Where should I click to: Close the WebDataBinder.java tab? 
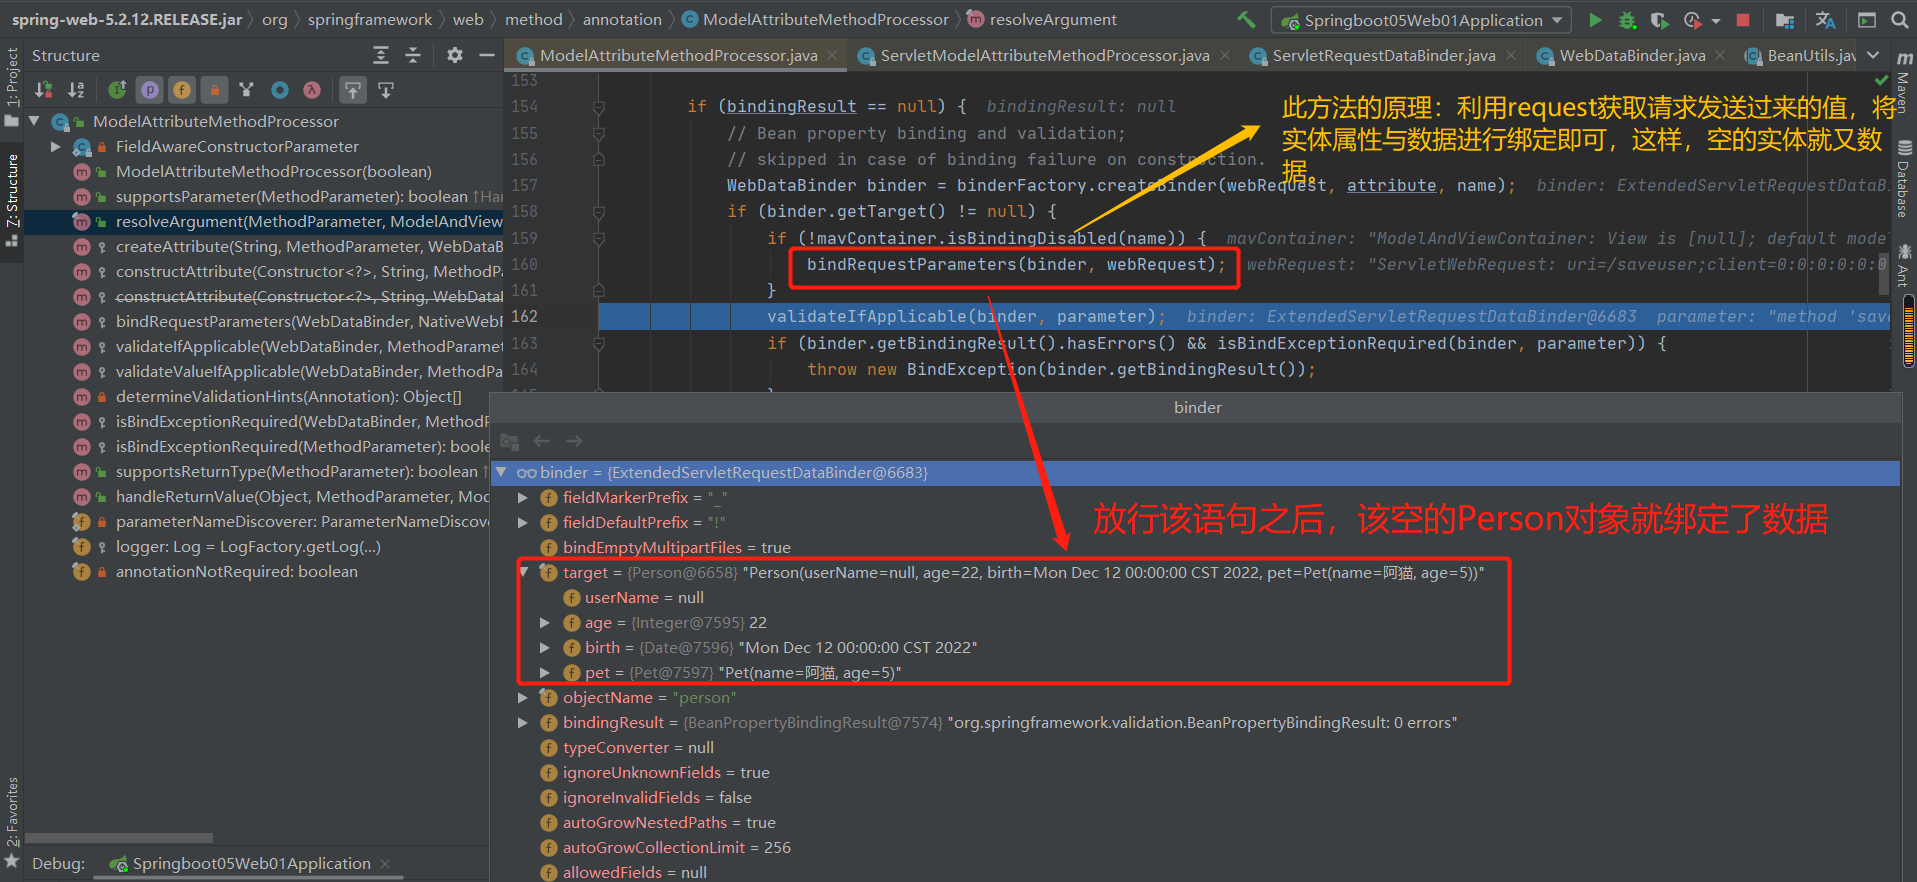point(1720,55)
